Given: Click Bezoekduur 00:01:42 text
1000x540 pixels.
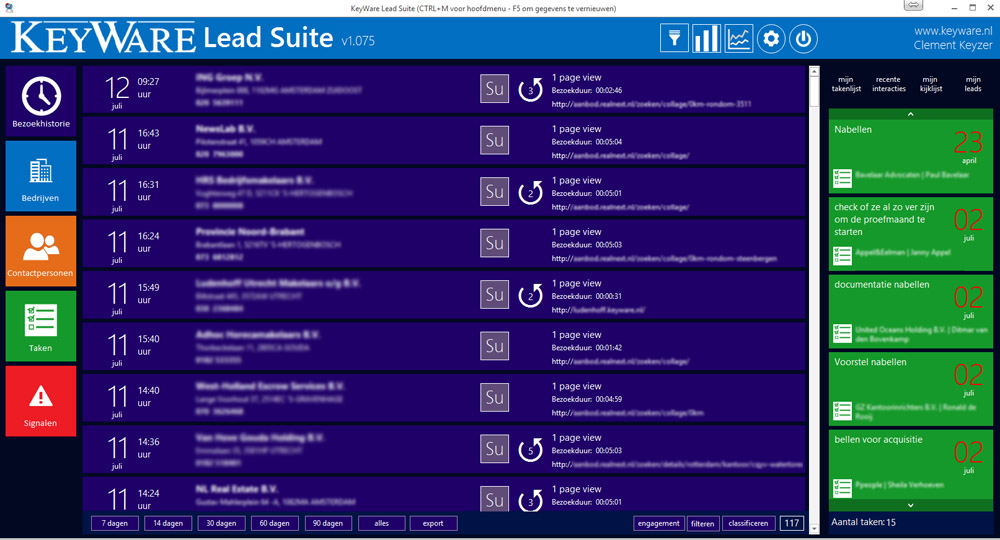Looking at the screenshot, I should pos(587,348).
